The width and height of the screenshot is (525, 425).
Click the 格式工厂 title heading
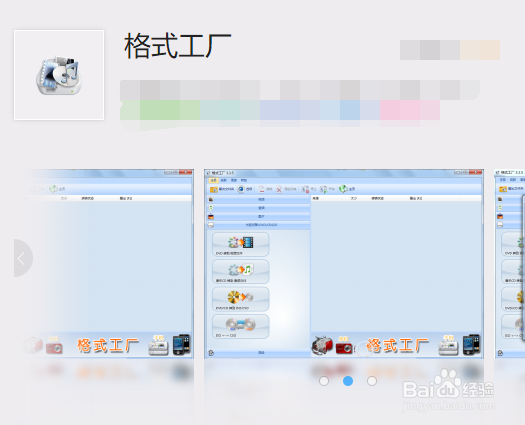click(178, 46)
